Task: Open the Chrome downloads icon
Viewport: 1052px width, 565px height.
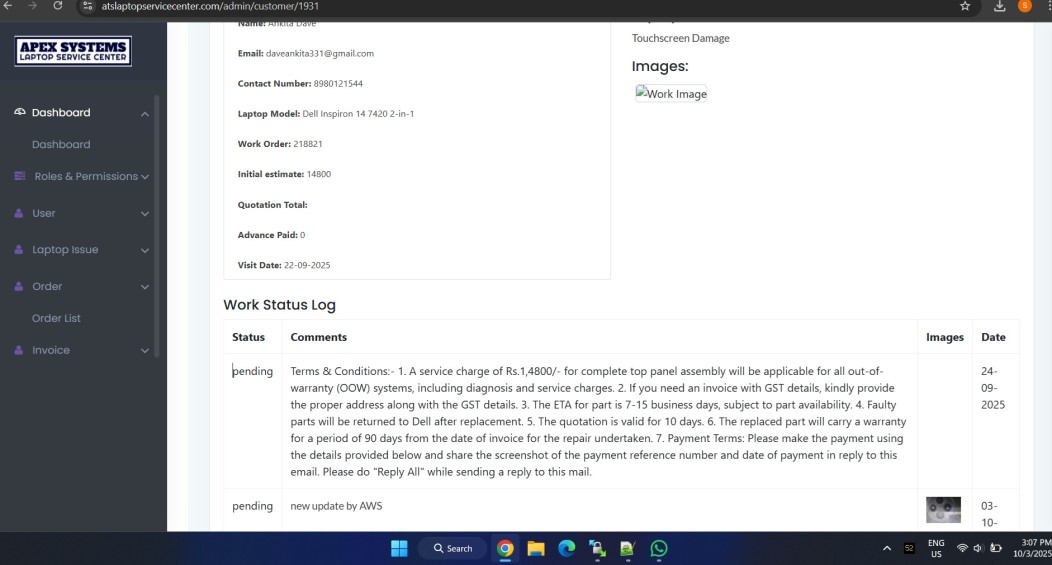Action: pos(1000,6)
